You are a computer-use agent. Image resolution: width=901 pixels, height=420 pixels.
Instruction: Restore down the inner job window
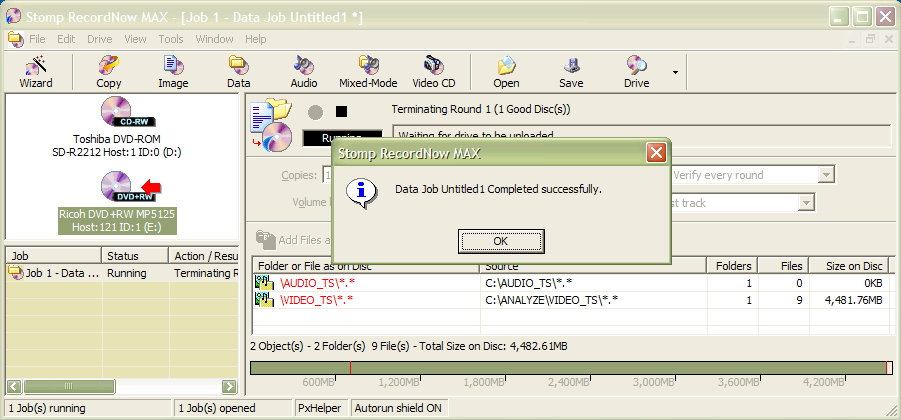[x=871, y=39]
